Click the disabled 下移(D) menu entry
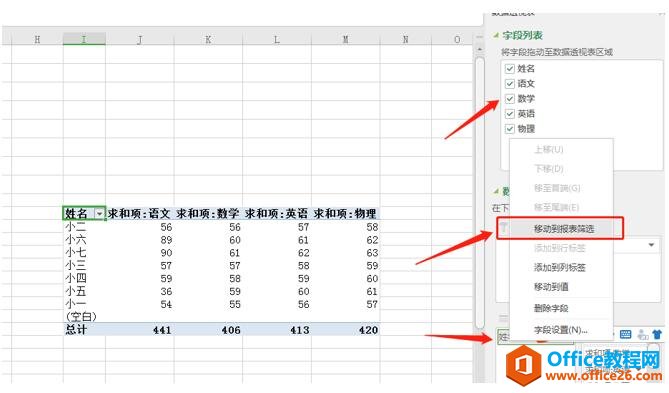Viewport: 669px width, 393px height. pyautogui.click(x=548, y=169)
